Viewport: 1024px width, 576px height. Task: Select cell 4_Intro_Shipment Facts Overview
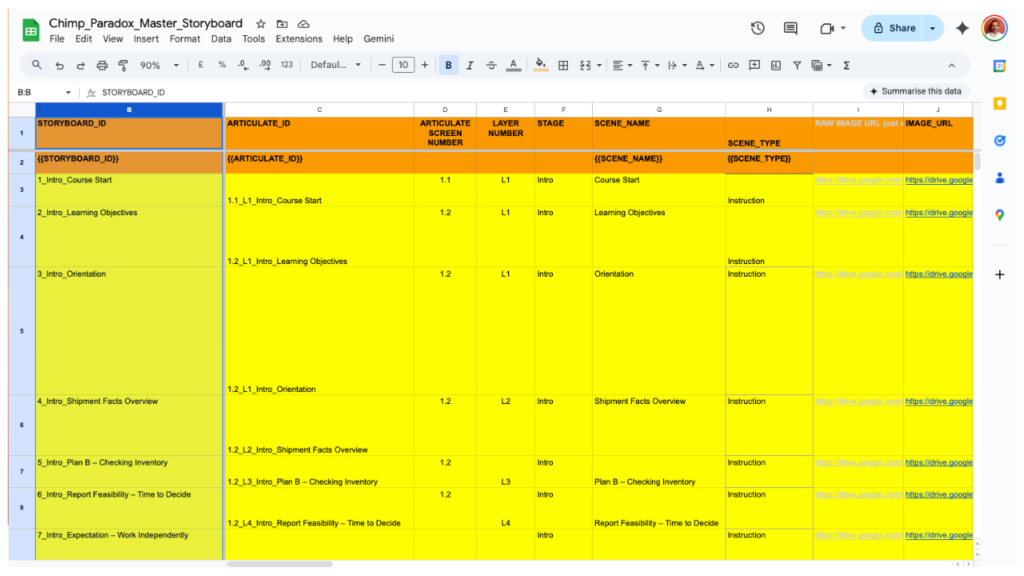[x=129, y=425]
